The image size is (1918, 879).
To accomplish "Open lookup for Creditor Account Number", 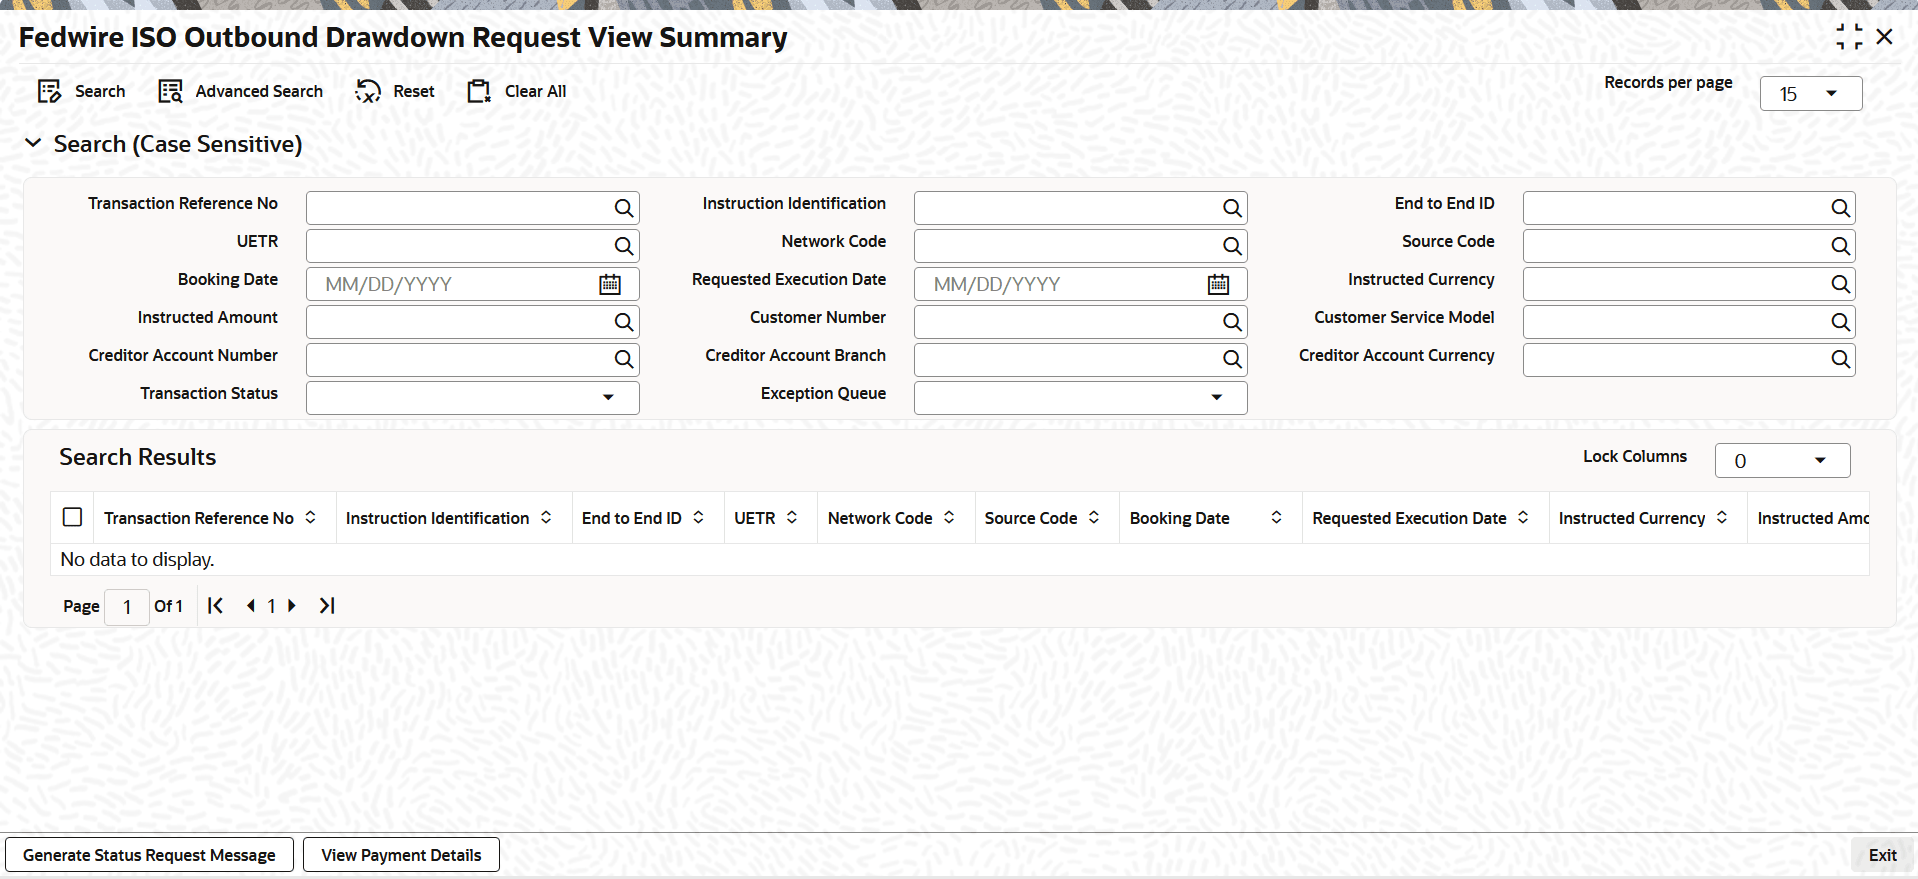I will pos(623,360).
